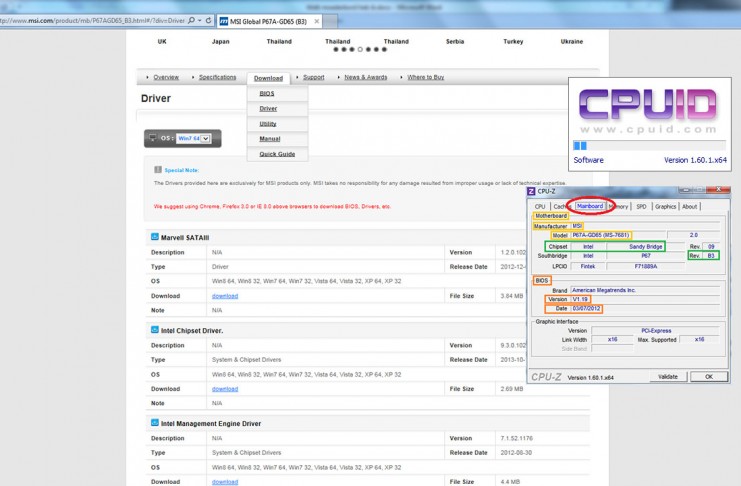This screenshot has height=486, width=741.
Task: Select the MSI Global P67A-GD65 (B3) browser tab
Action: point(269,21)
